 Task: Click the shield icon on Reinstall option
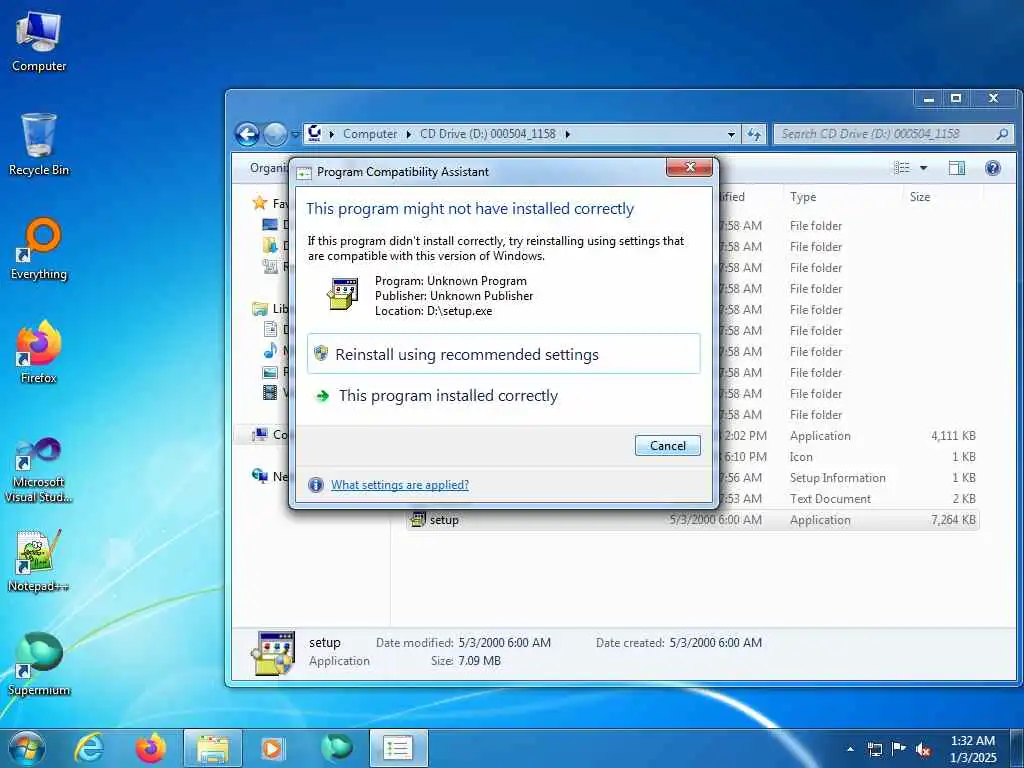pyautogui.click(x=321, y=353)
